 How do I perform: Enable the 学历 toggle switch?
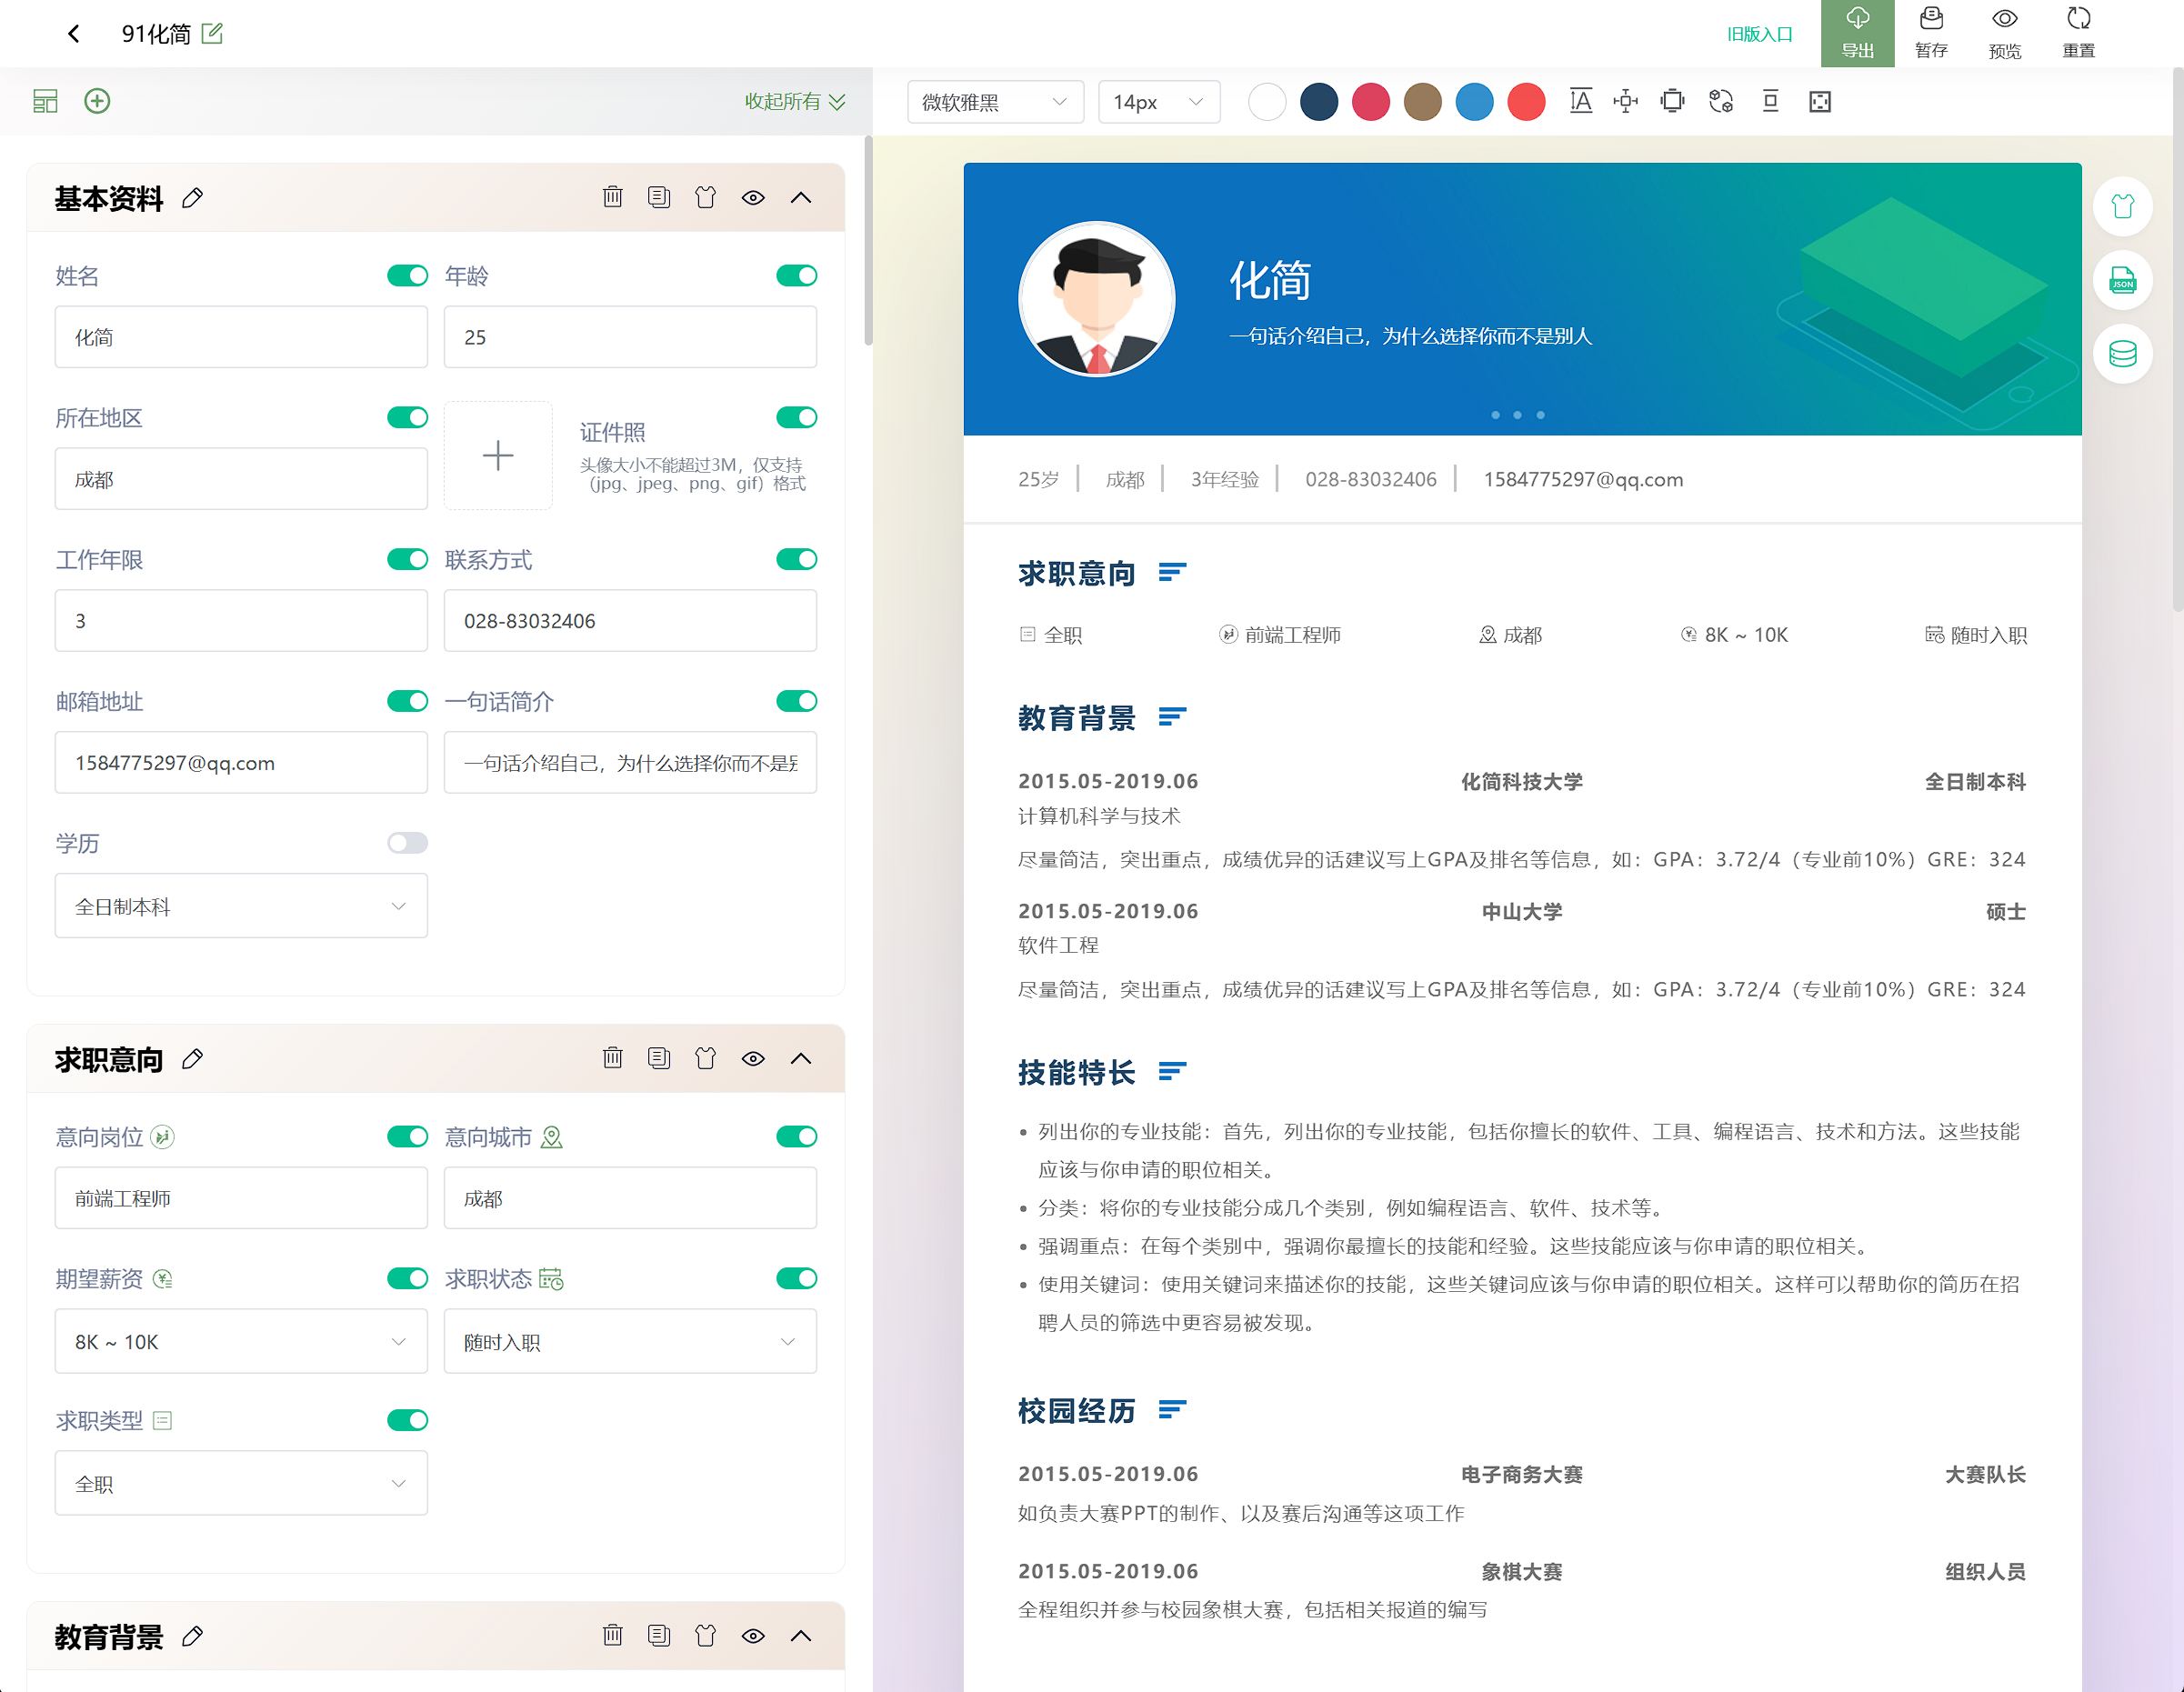[x=407, y=843]
